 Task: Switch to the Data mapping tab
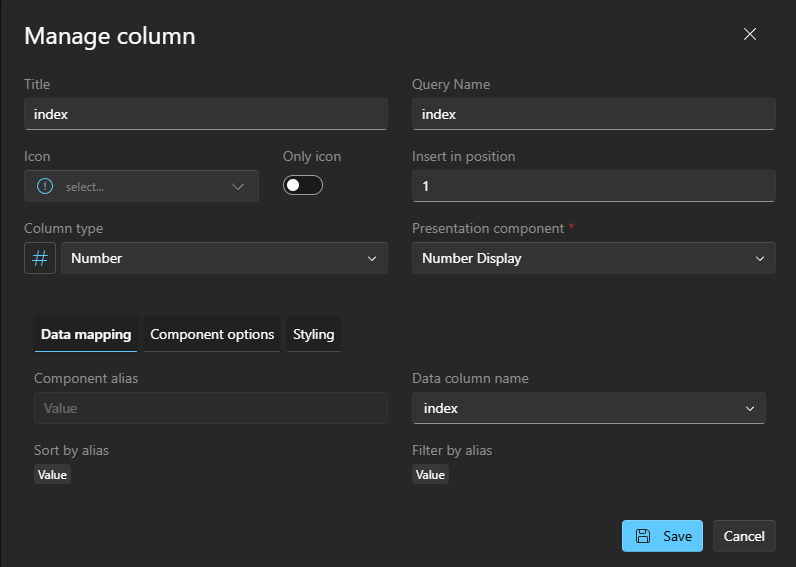86,334
